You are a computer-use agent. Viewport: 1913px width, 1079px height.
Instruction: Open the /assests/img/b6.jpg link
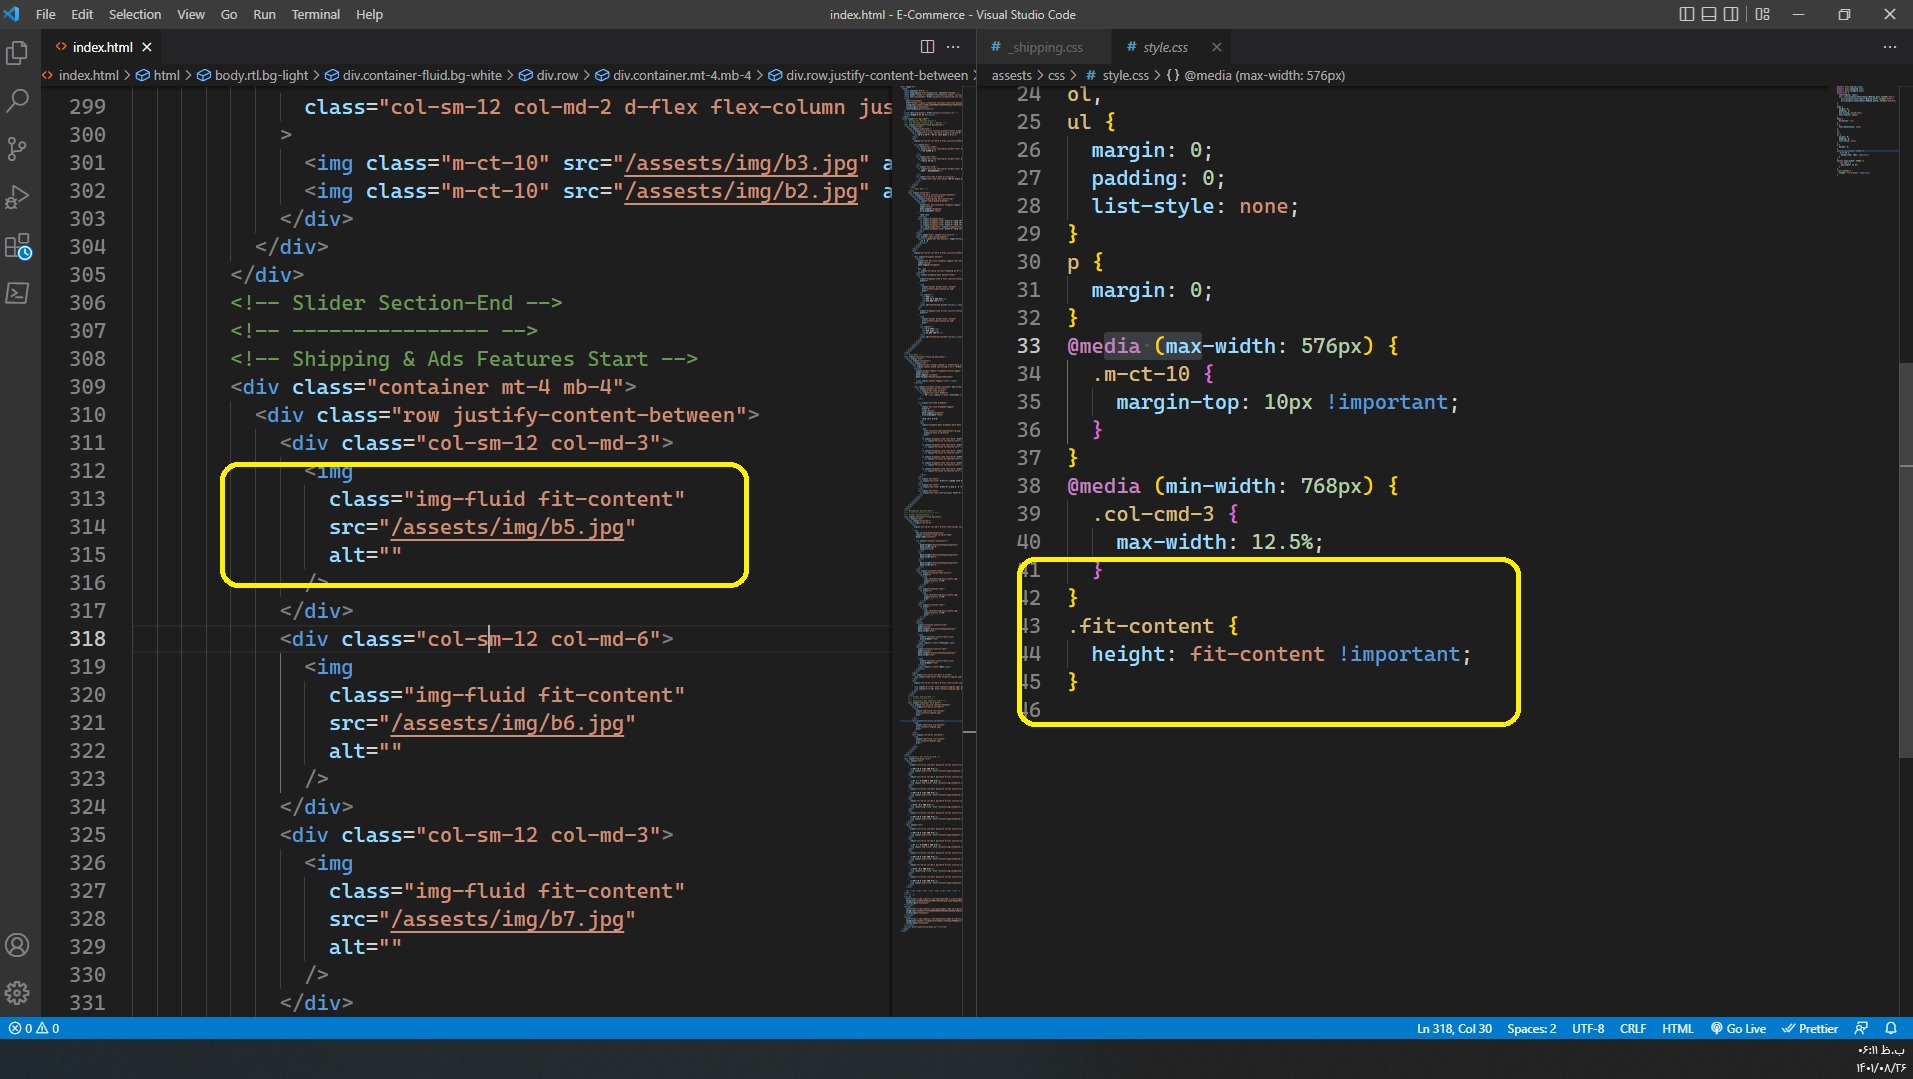(x=507, y=723)
